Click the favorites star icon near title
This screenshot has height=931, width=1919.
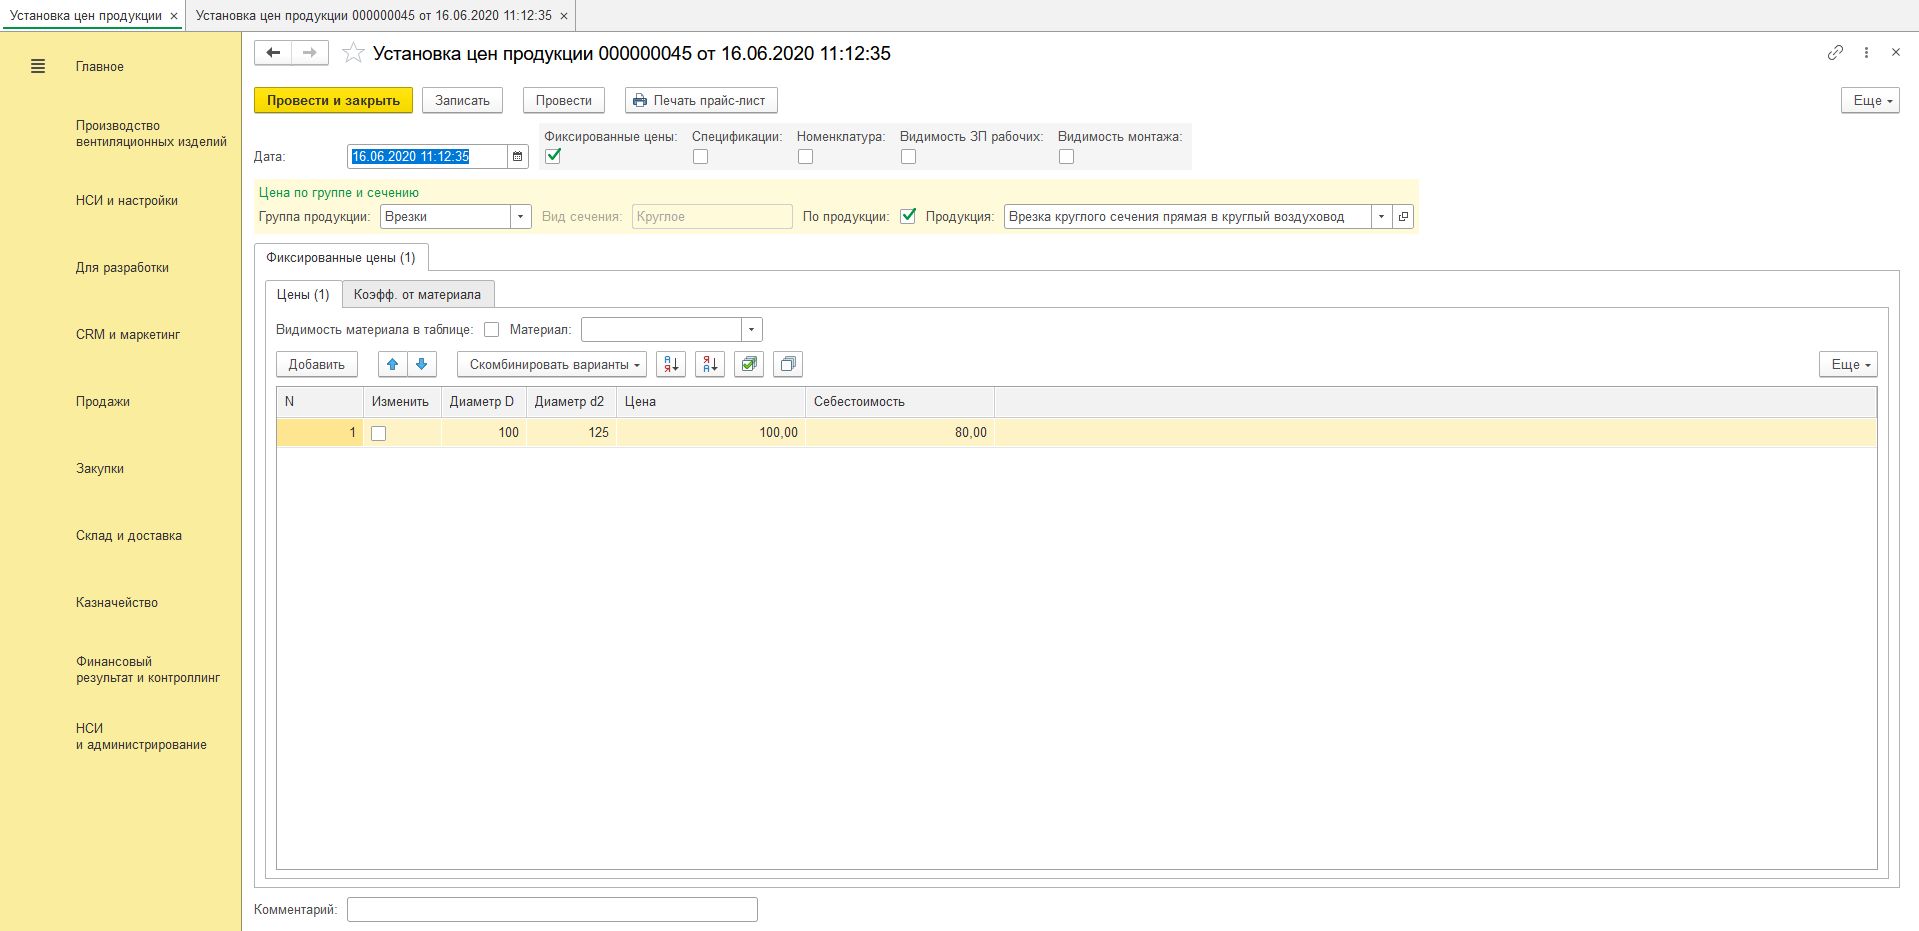(353, 54)
